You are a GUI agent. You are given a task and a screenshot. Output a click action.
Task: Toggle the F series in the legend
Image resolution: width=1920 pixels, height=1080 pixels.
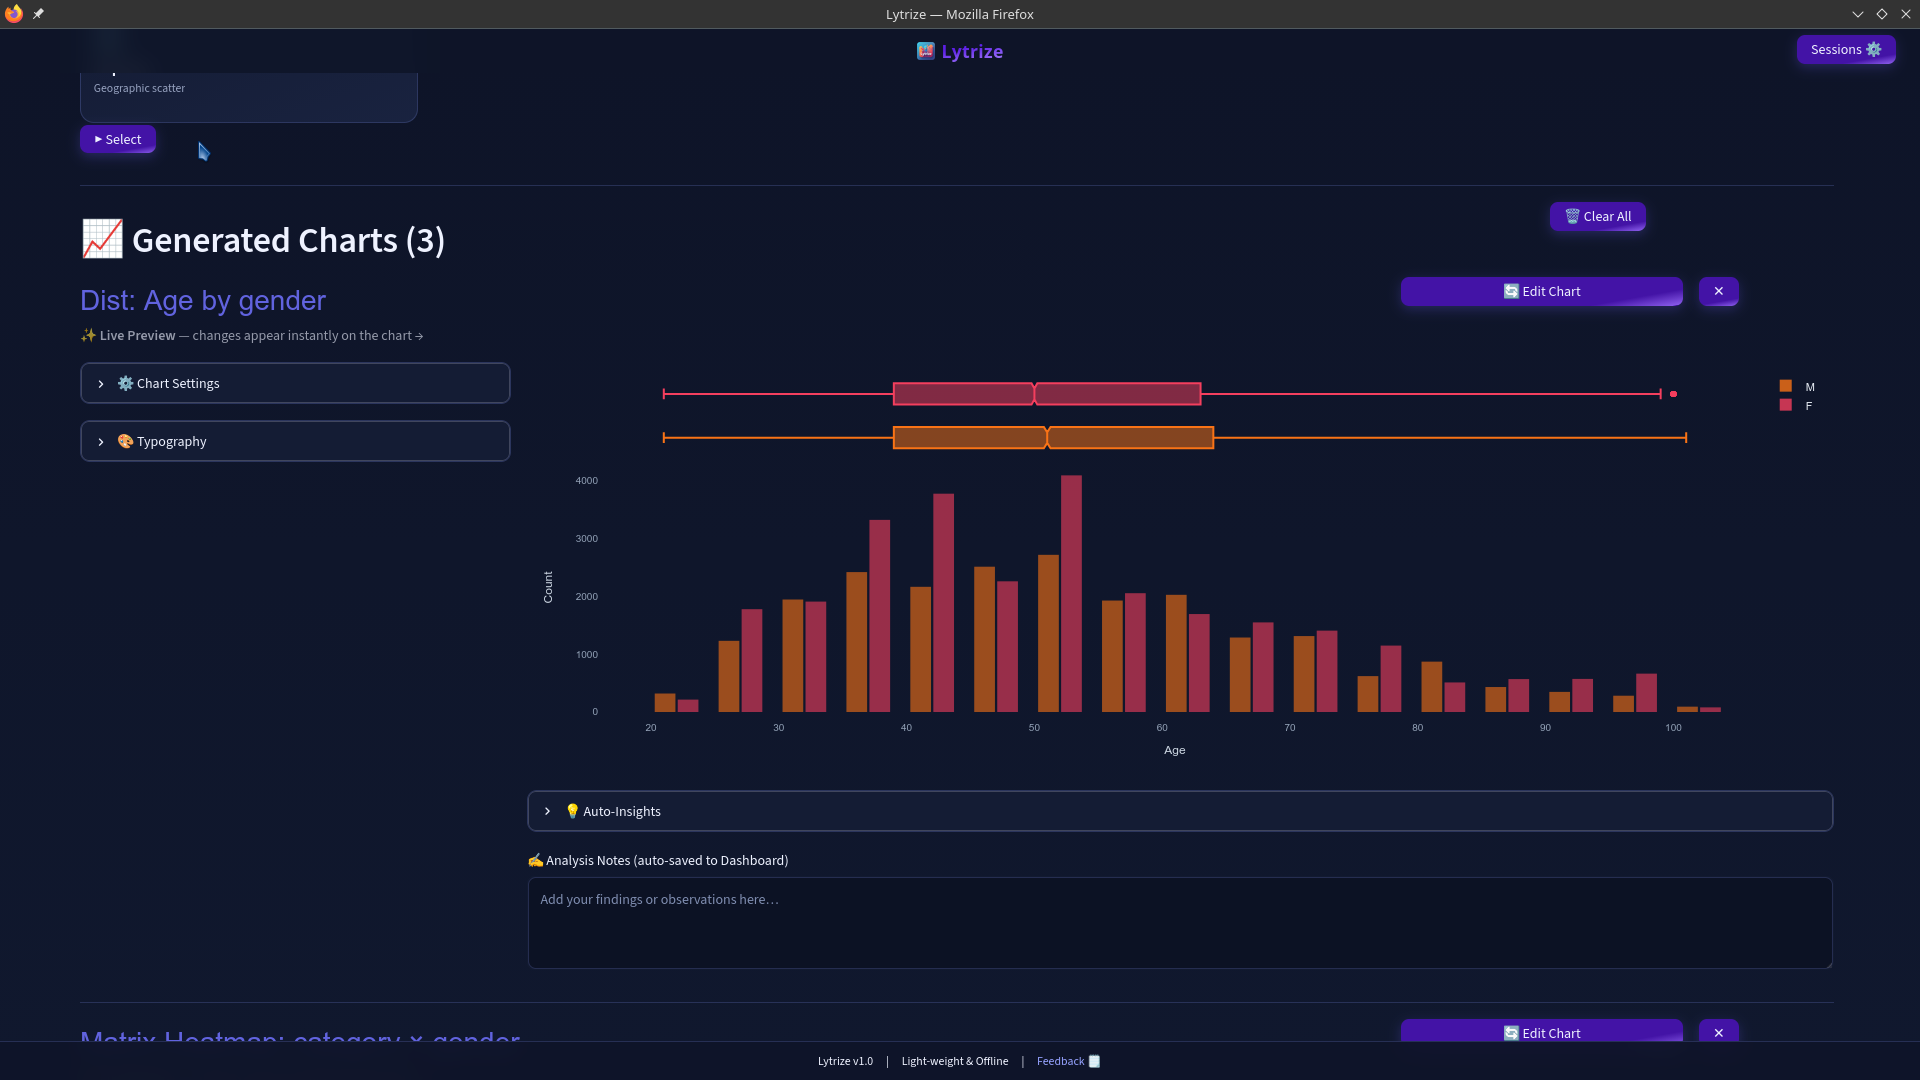[x=1796, y=406]
